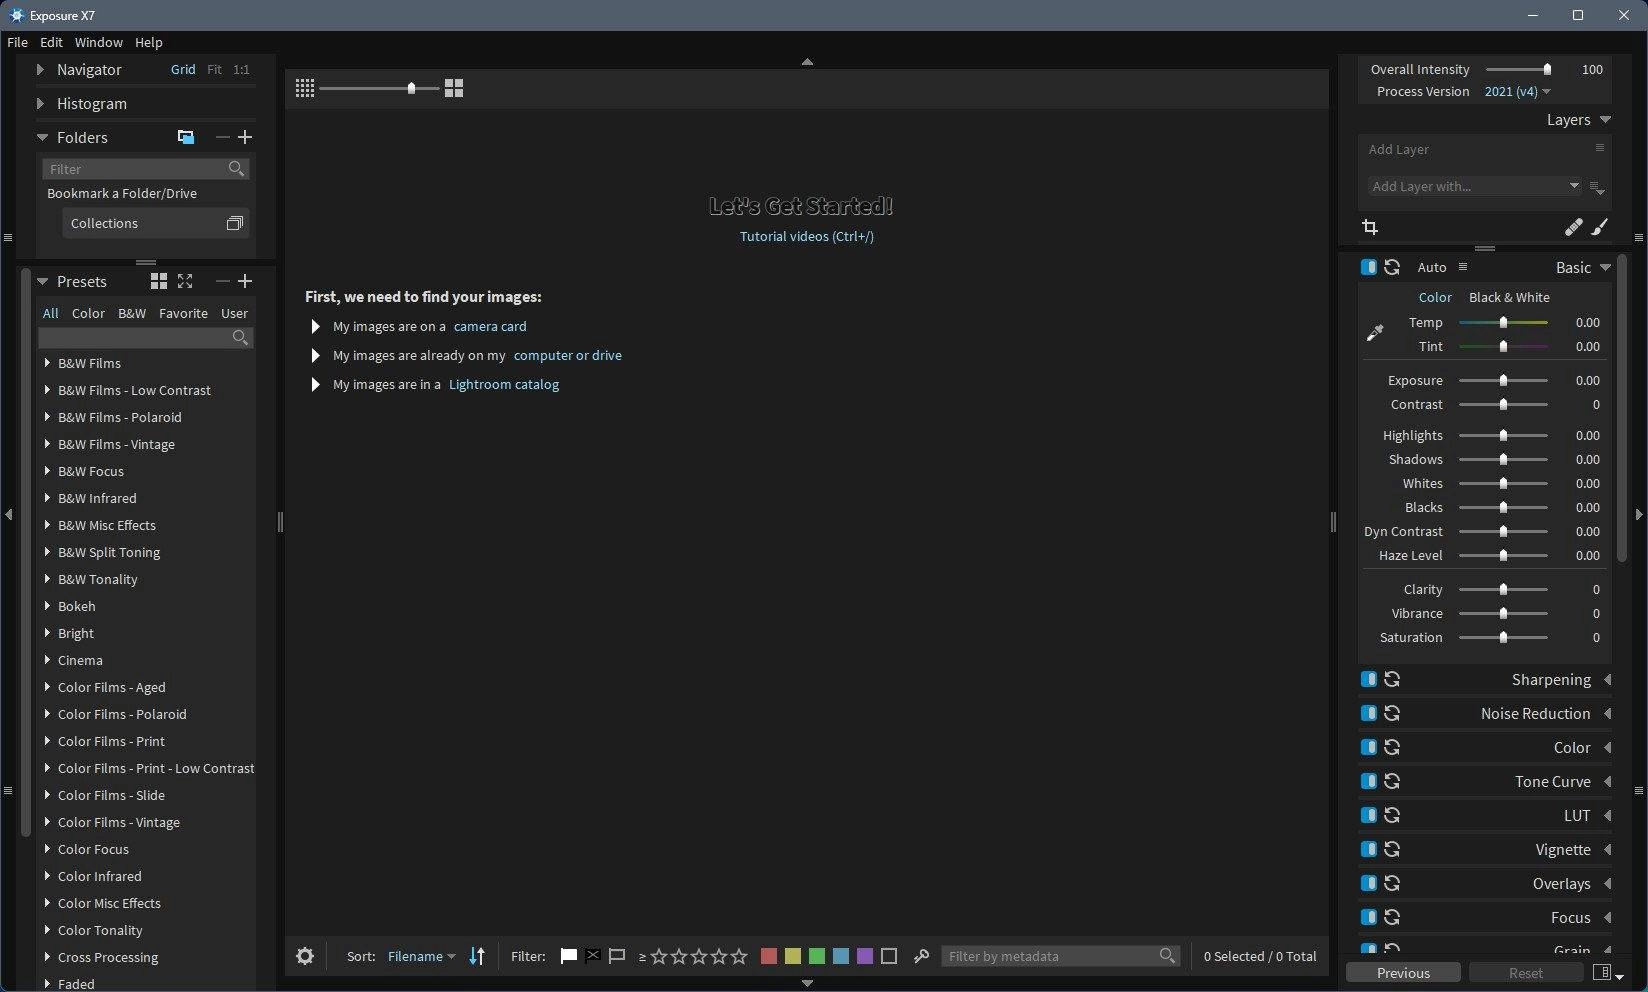Click the minus icon in Folders header
The height and width of the screenshot is (992, 1648).
pyautogui.click(x=222, y=137)
